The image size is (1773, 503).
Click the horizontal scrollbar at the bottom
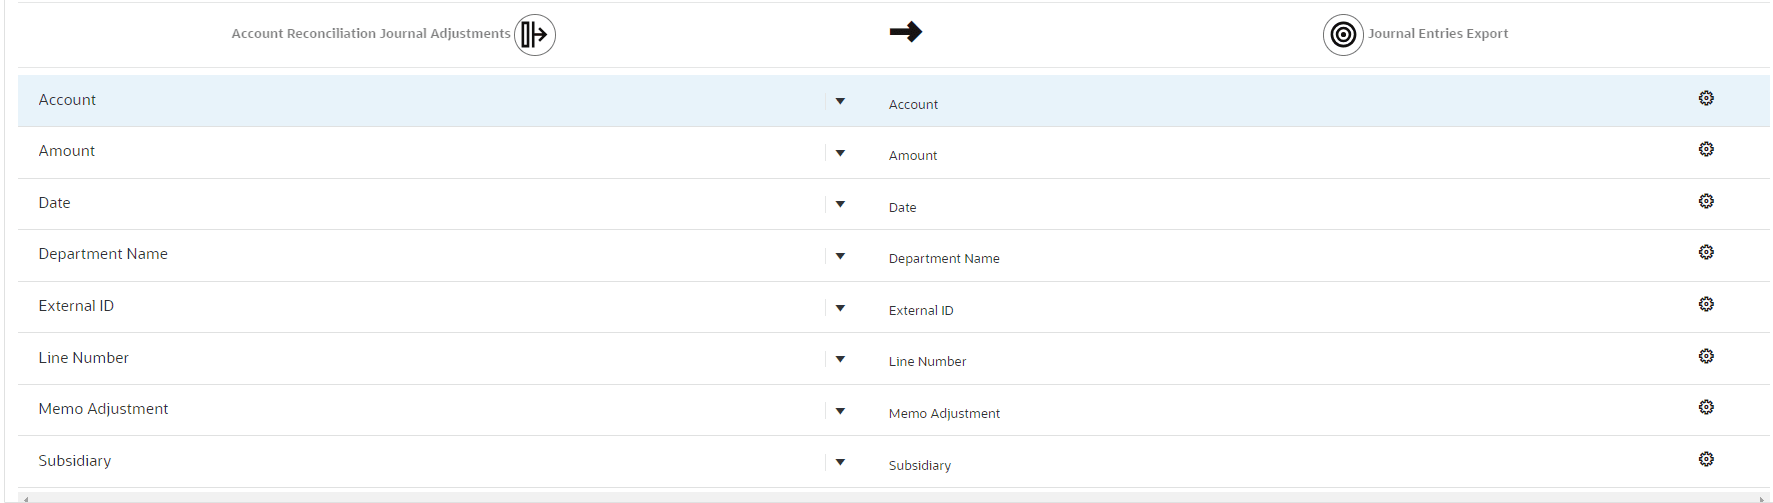pyautogui.click(x=893, y=498)
